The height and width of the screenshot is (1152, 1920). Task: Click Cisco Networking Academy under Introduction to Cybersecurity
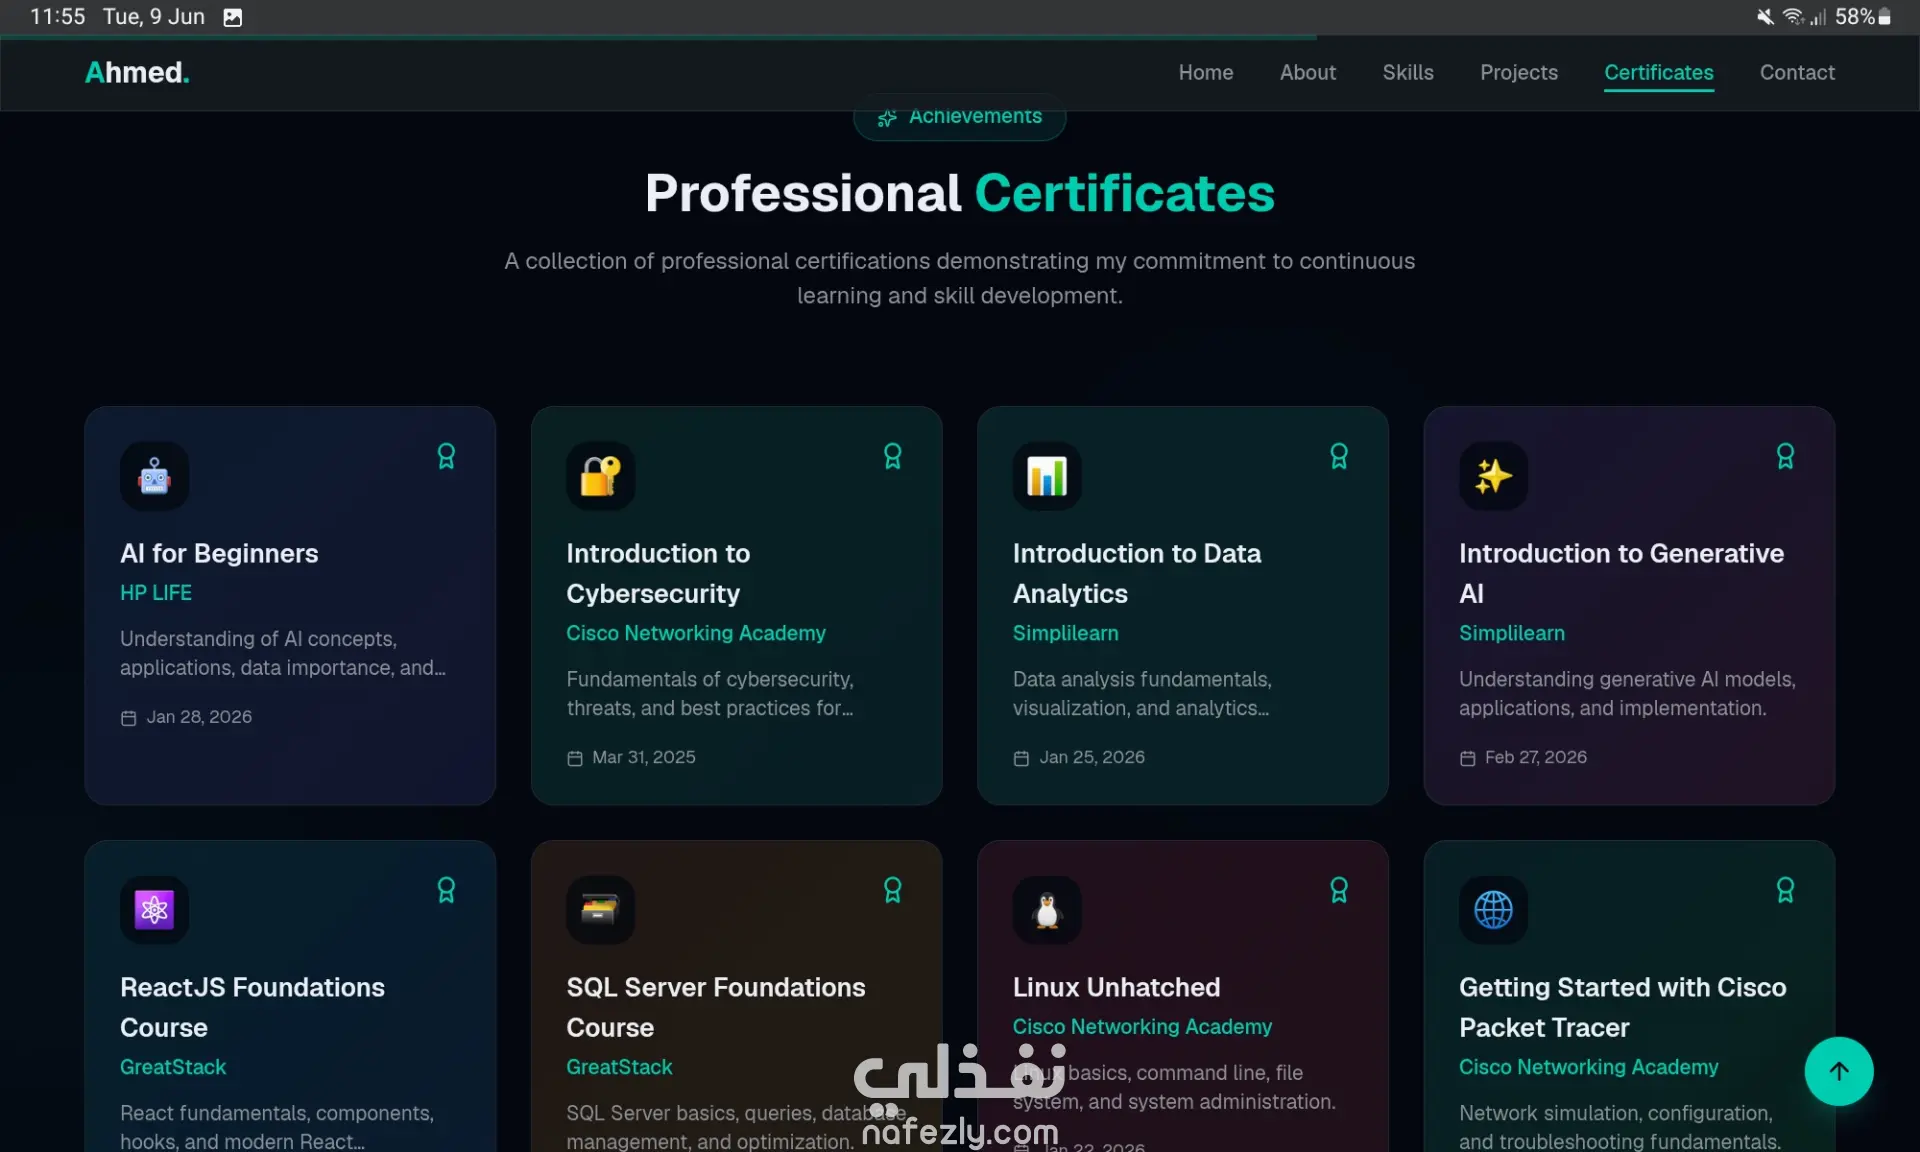point(696,633)
